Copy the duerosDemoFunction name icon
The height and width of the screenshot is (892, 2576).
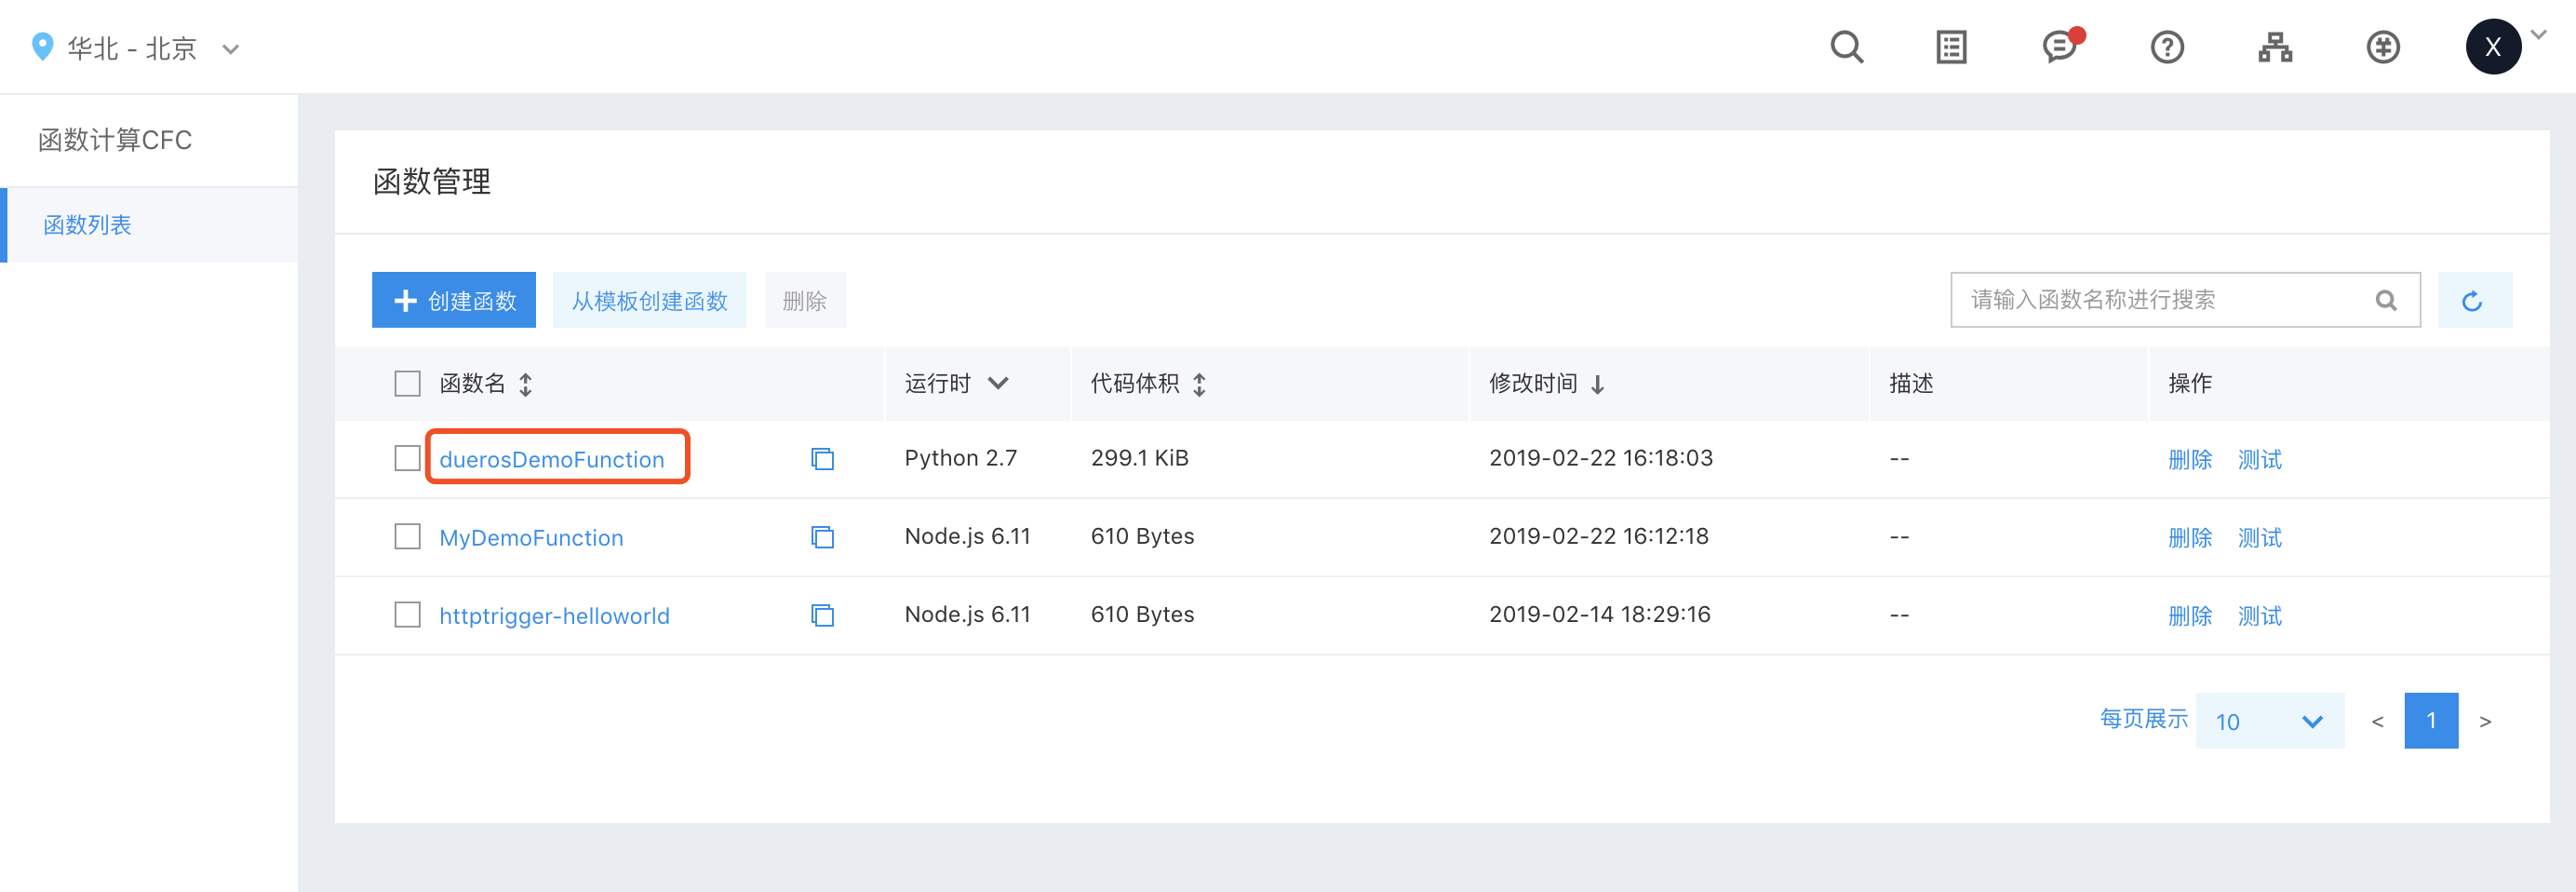coord(822,459)
